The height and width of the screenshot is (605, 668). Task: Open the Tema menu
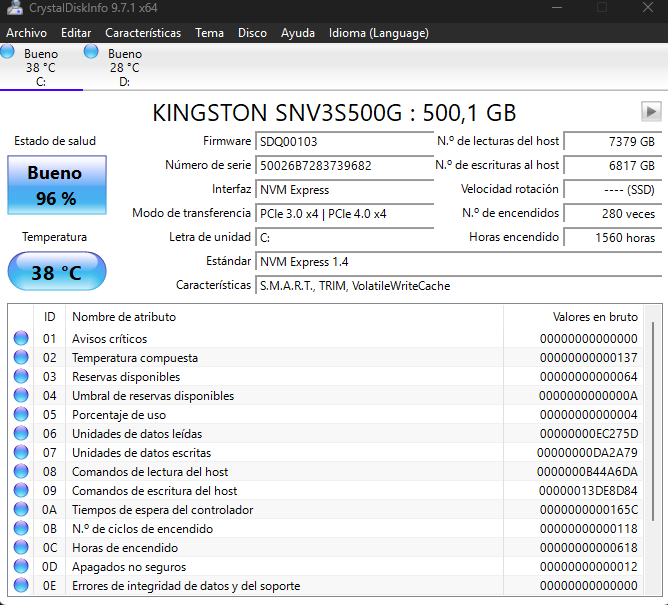pos(209,33)
